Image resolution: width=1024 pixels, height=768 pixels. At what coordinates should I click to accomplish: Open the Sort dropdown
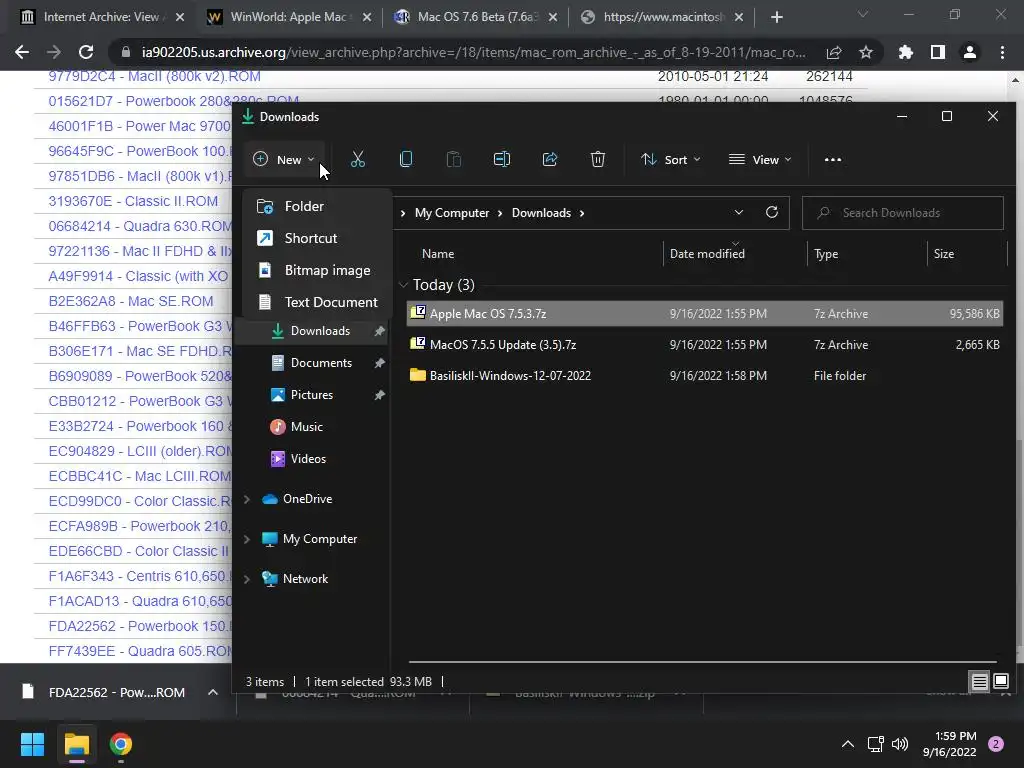[x=671, y=159]
